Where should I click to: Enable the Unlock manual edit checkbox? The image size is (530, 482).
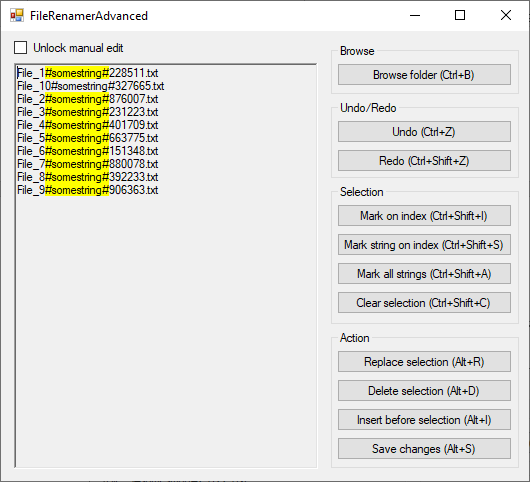(x=21, y=48)
